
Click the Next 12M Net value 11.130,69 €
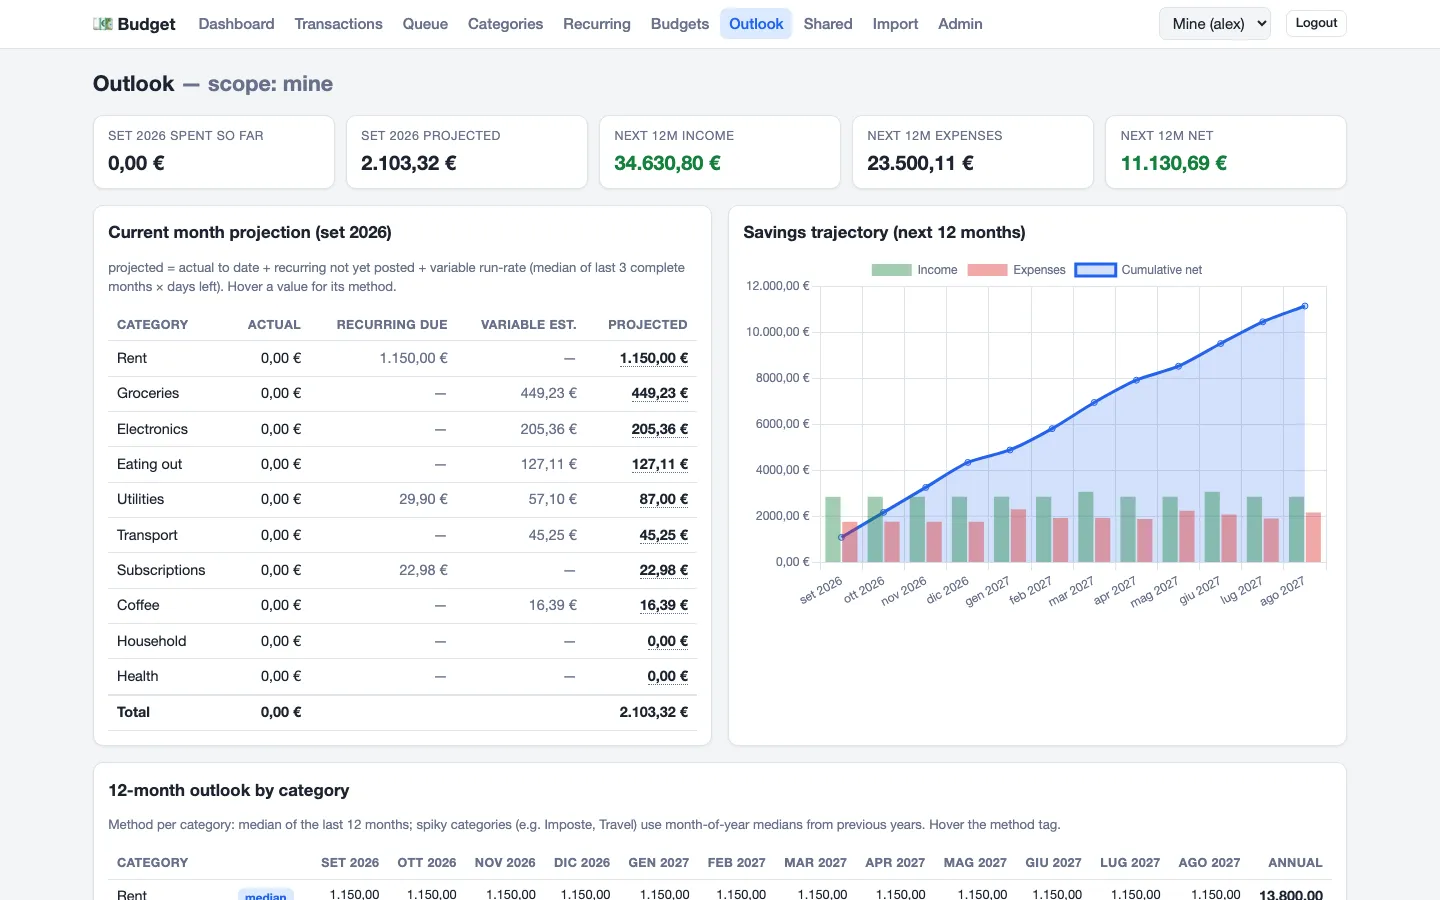1174,163
